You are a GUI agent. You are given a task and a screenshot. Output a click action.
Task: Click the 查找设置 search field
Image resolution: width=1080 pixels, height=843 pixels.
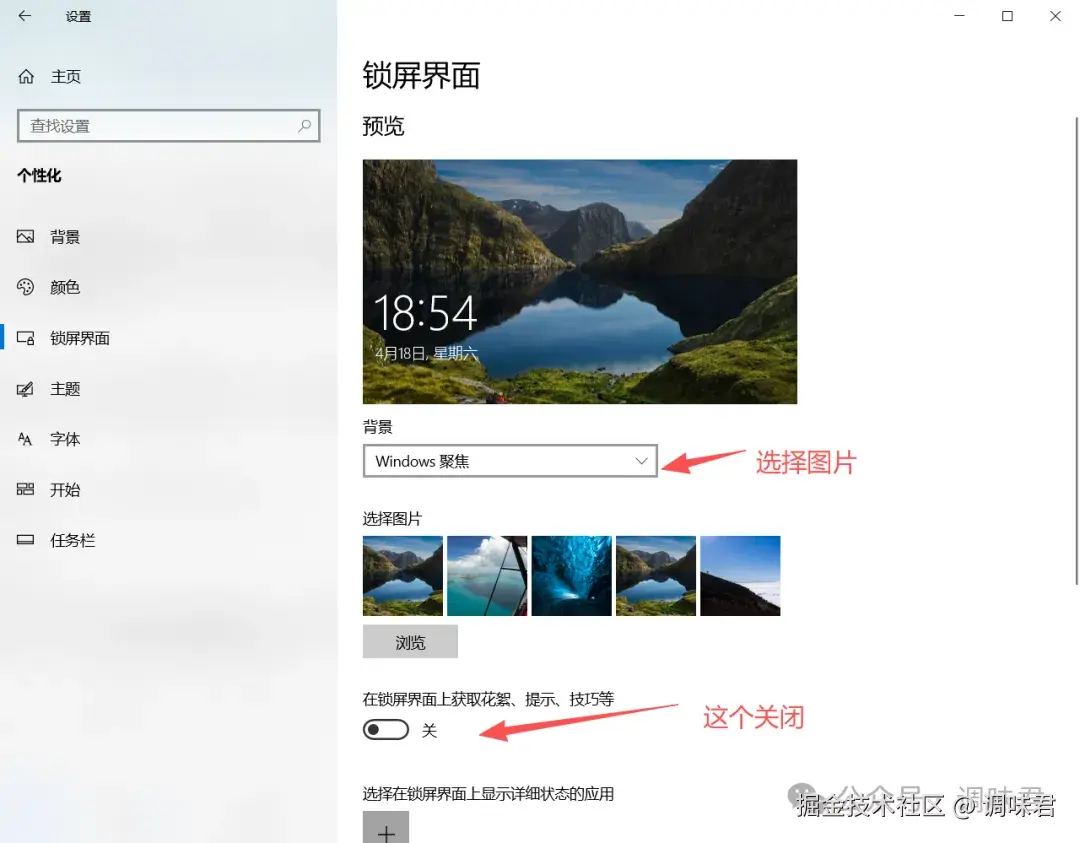[x=169, y=126]
